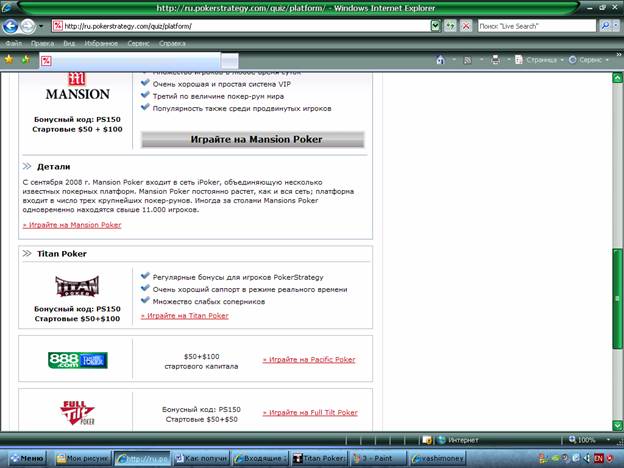Run search with the magnifier icon
Viewport: 624px width, 468px height.
(x=605, y=26)
